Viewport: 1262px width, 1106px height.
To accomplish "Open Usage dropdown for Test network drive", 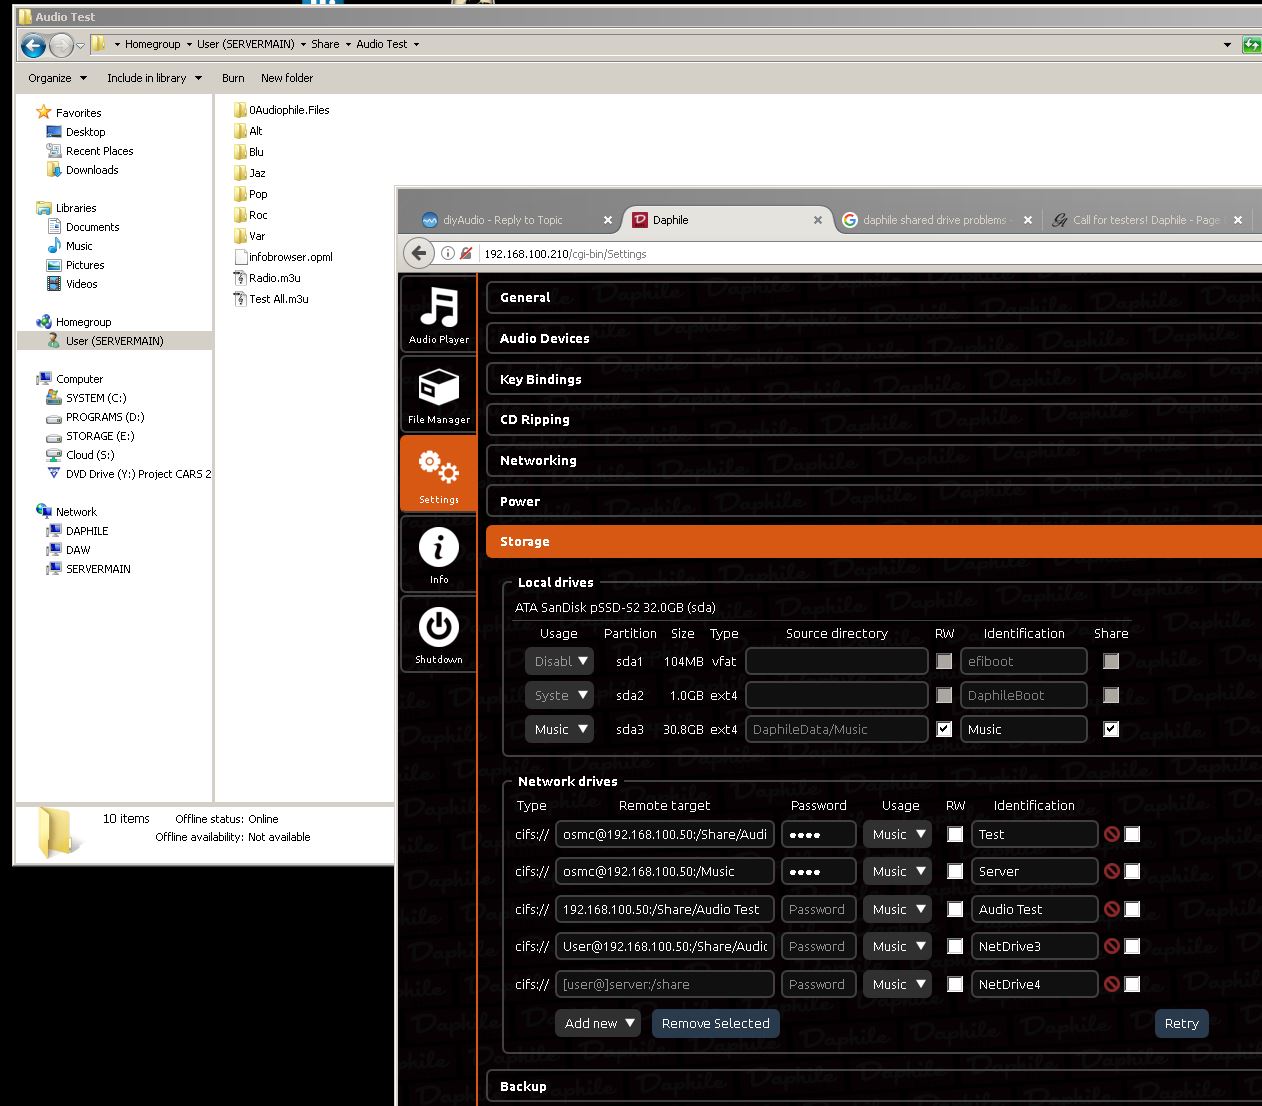I will coord(897,834).
